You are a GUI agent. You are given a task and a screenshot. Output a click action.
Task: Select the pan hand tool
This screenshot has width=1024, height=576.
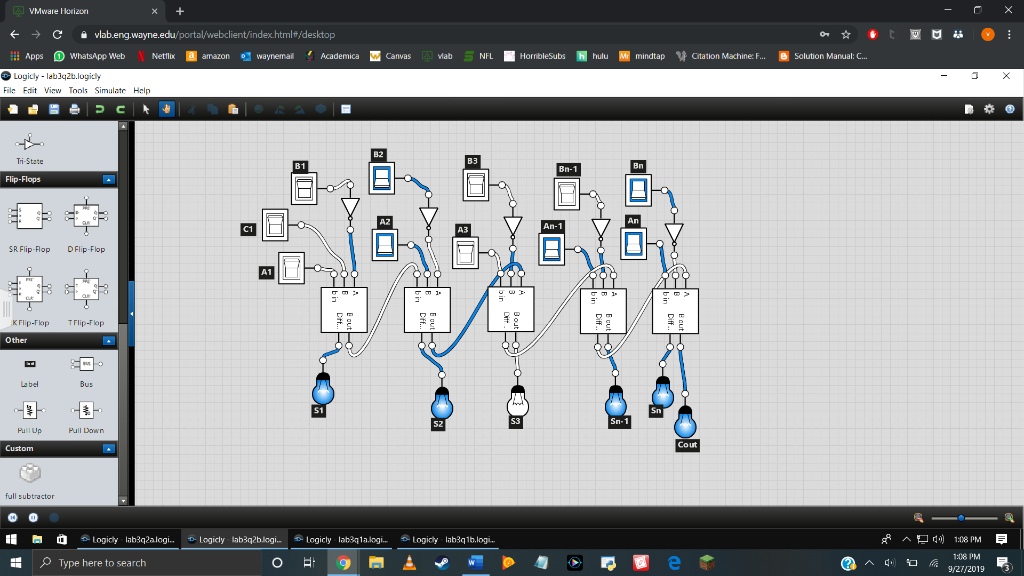point(167,109)
